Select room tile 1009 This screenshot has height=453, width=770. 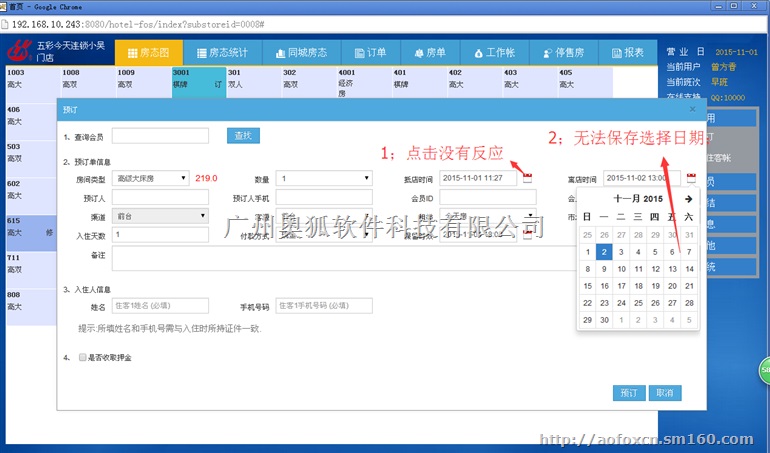[143, 82]
